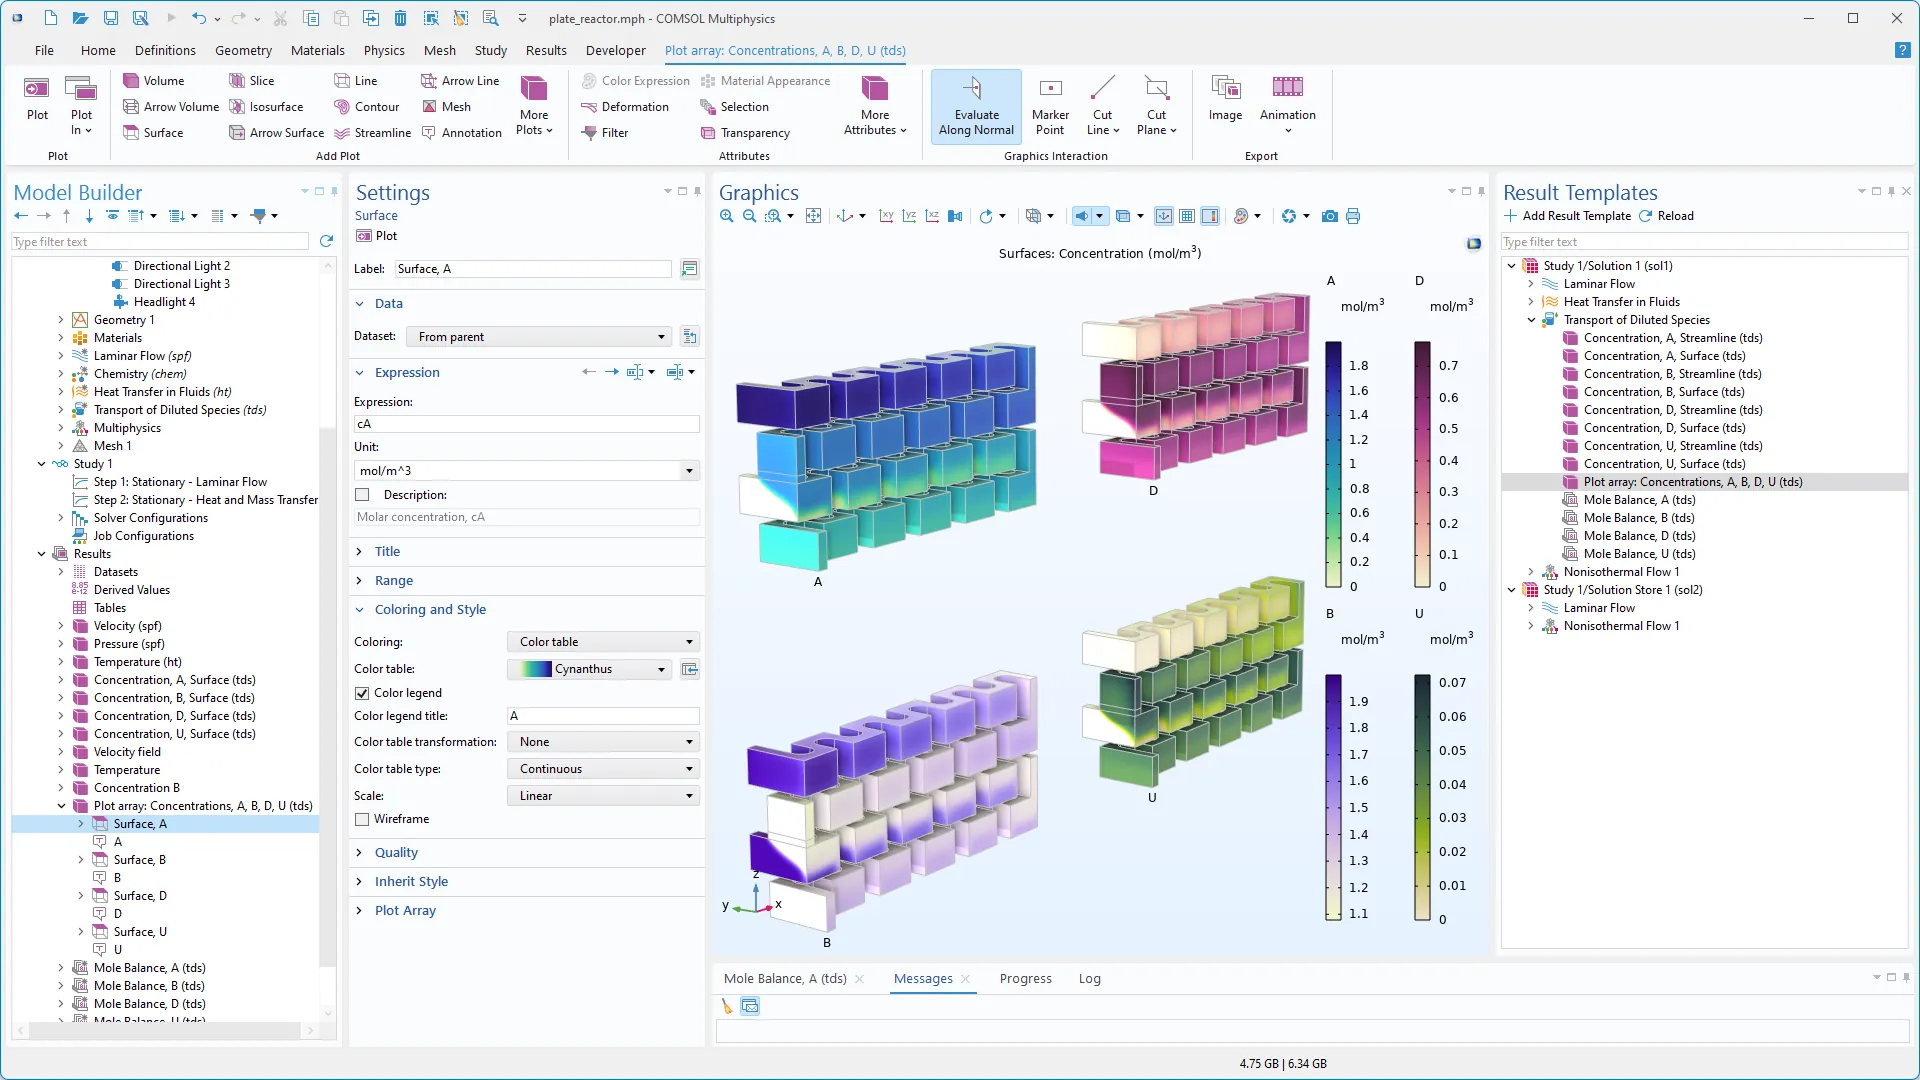Viewport: 1920px width, 1080px height.
Task: Click the Streamline plot icon in ribbon
Action: point(342,133)
